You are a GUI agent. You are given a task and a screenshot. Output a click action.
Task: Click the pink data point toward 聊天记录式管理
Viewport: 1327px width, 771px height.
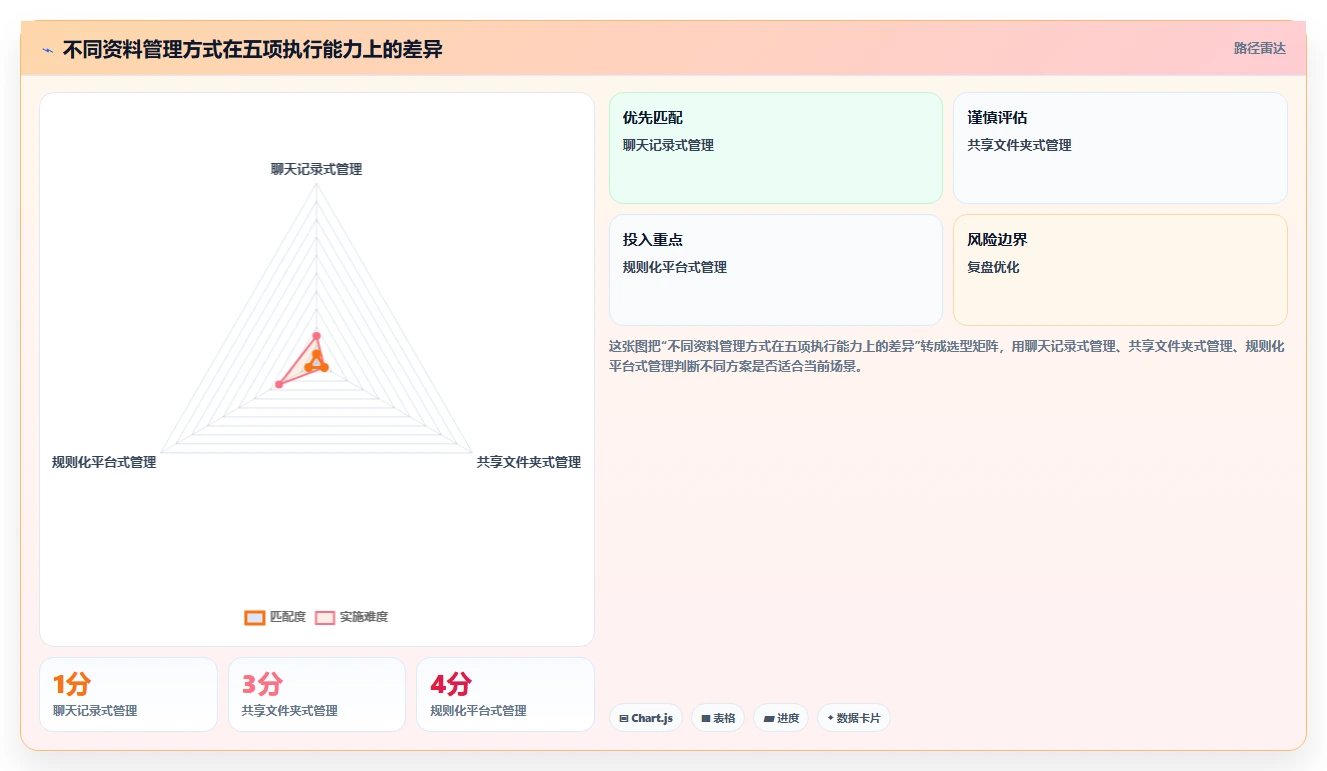pyautogui.click(x=316, y=335)
